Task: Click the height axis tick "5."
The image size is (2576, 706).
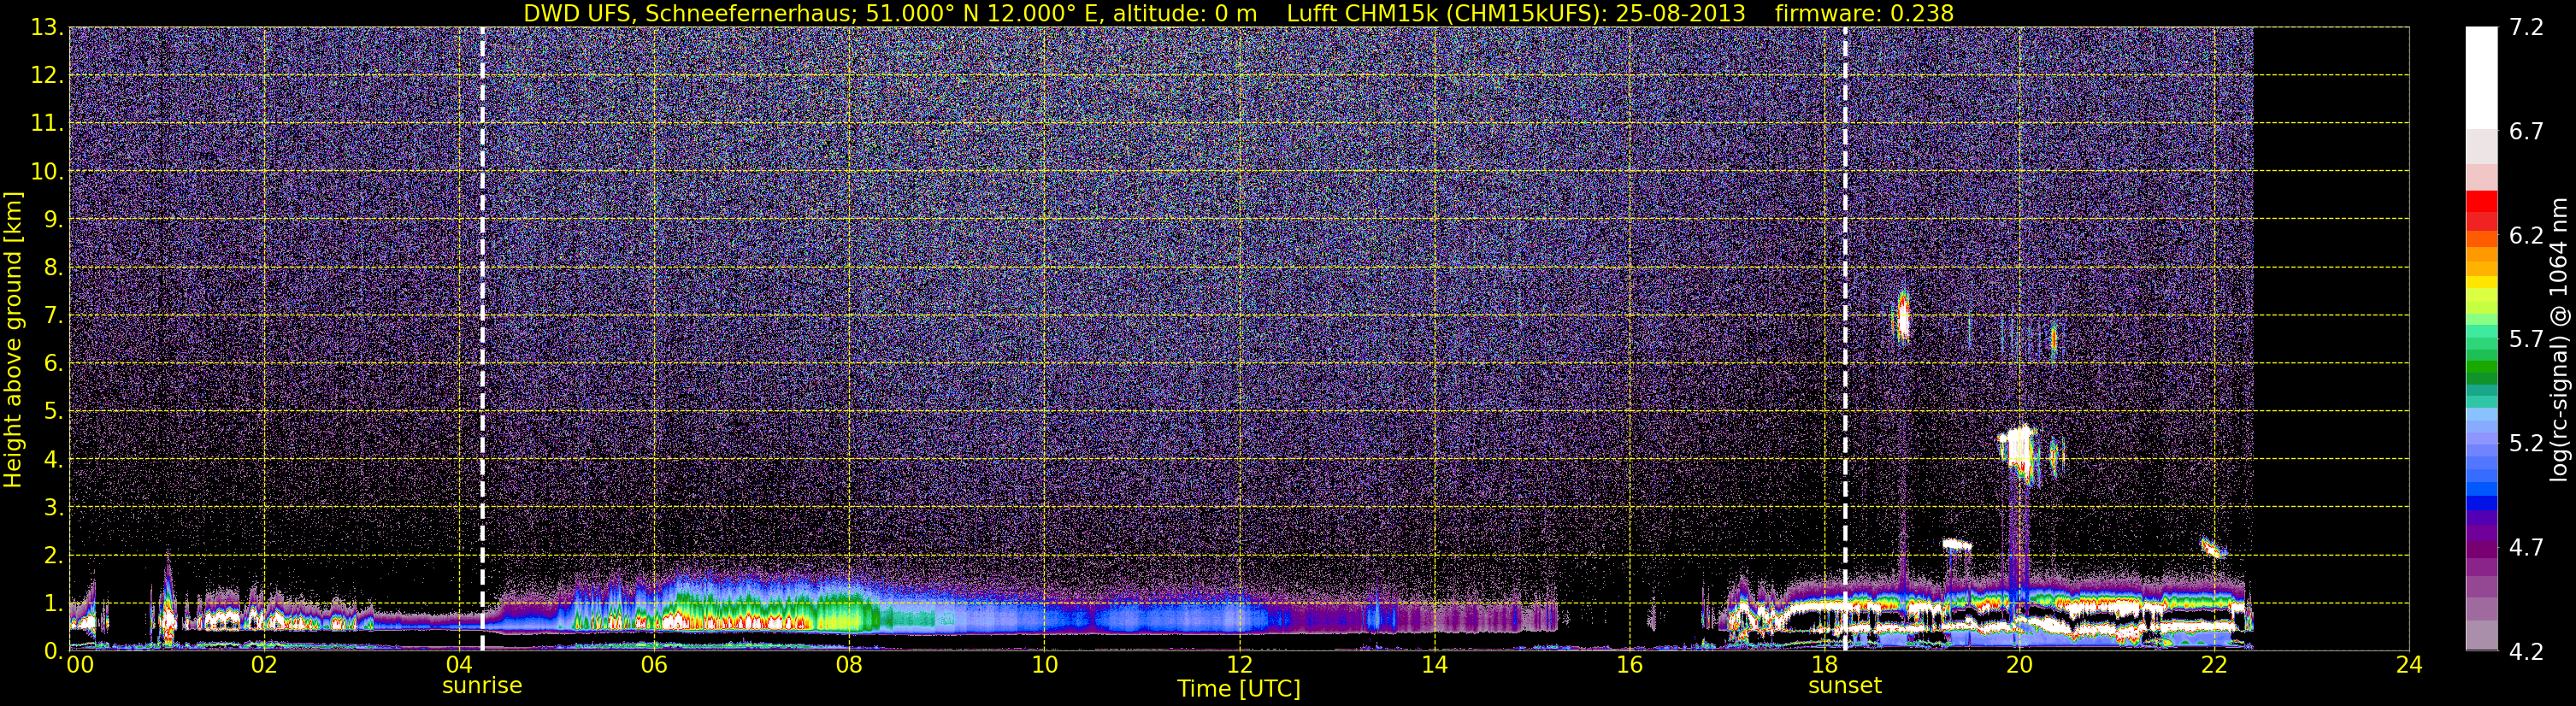Action: [x=53, y=412]
